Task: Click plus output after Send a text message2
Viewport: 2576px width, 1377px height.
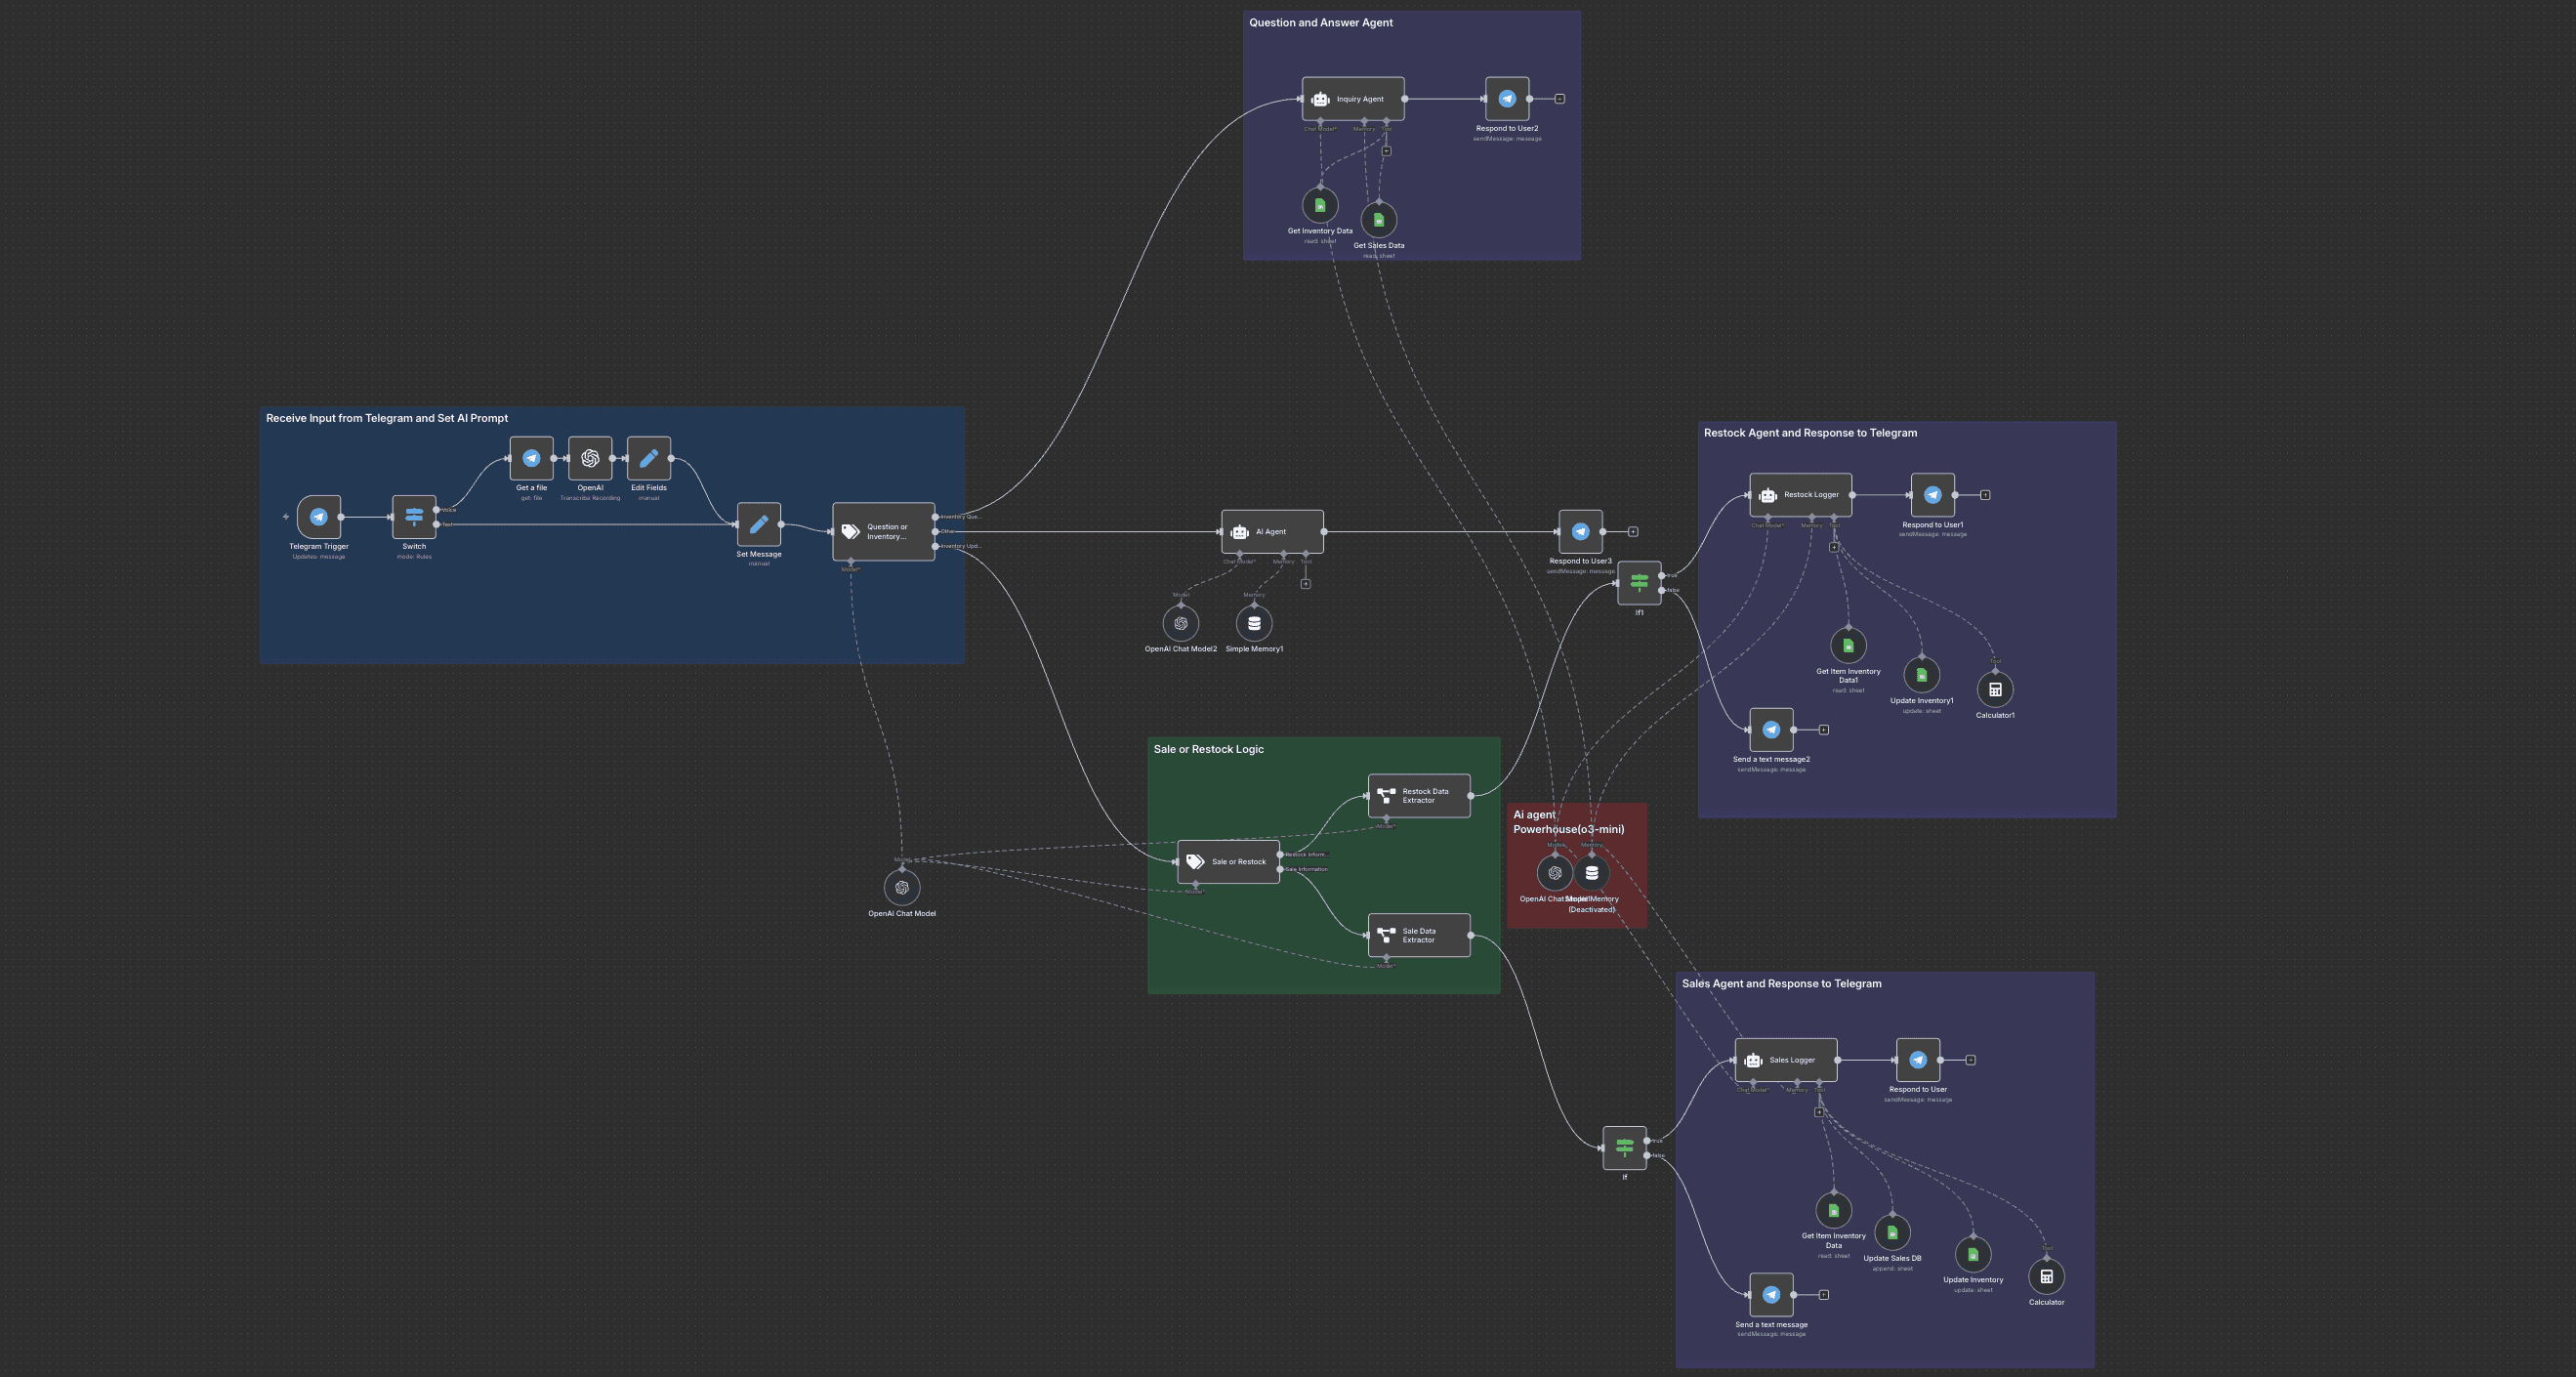Action: tap(1823, 730)
